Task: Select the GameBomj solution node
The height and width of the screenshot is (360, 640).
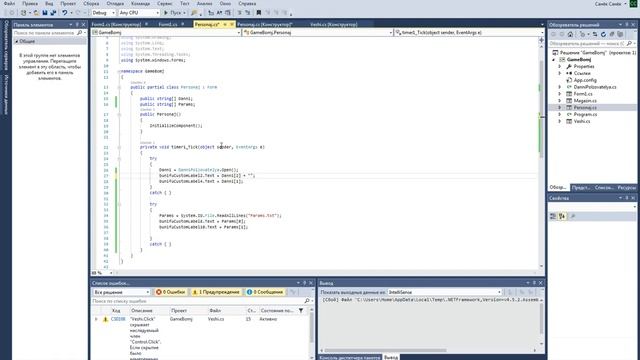Action: pos(594,53)
